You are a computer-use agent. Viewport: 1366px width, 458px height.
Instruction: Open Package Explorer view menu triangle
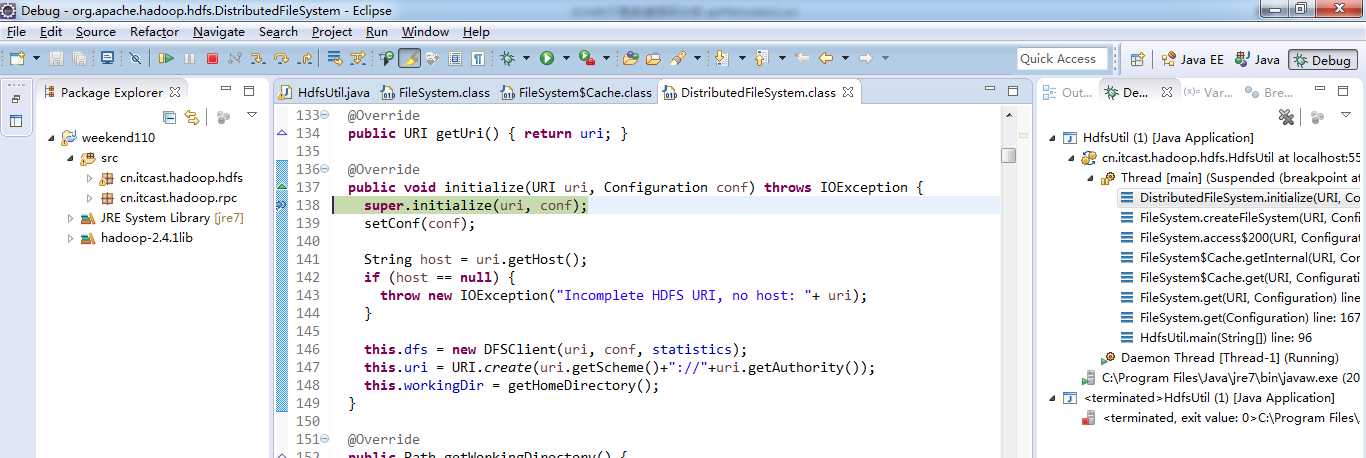[x=252, y=116]
